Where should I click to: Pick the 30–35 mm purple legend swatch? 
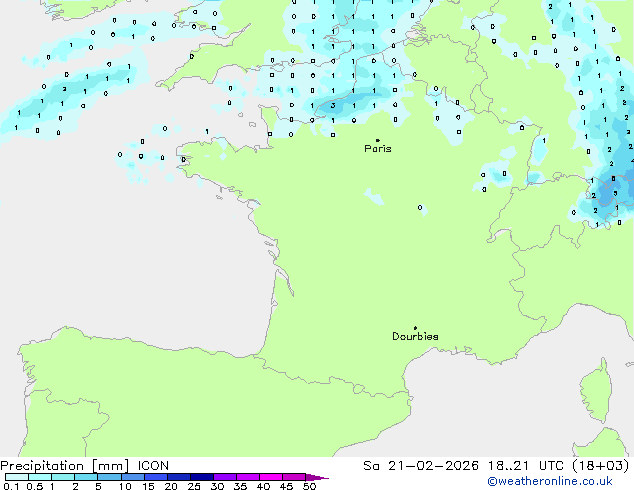tap(225, 477)
